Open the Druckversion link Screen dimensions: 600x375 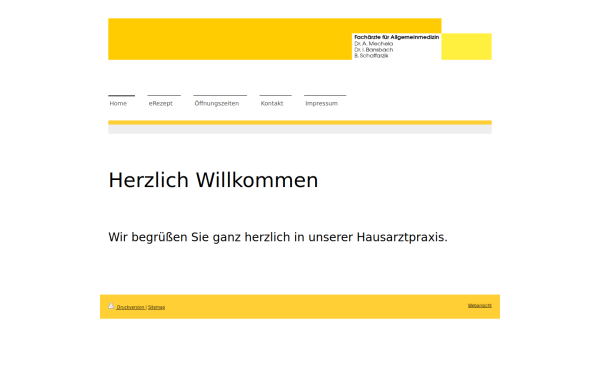(130, 307)
